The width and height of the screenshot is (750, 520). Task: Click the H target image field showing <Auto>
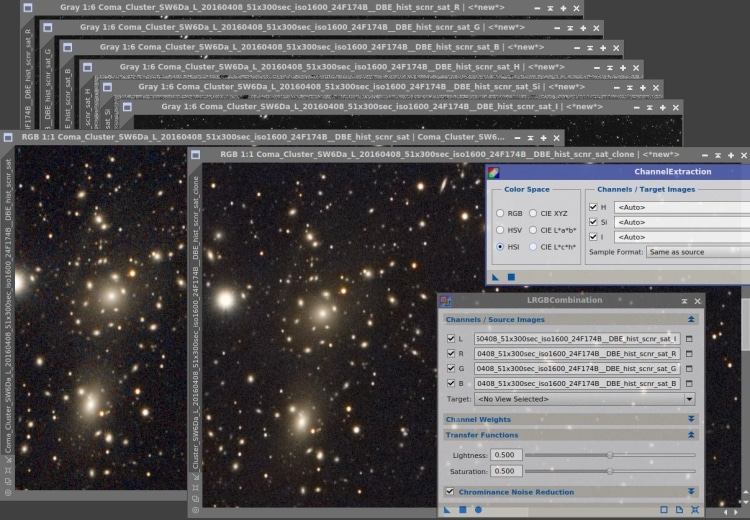point(682,207)
